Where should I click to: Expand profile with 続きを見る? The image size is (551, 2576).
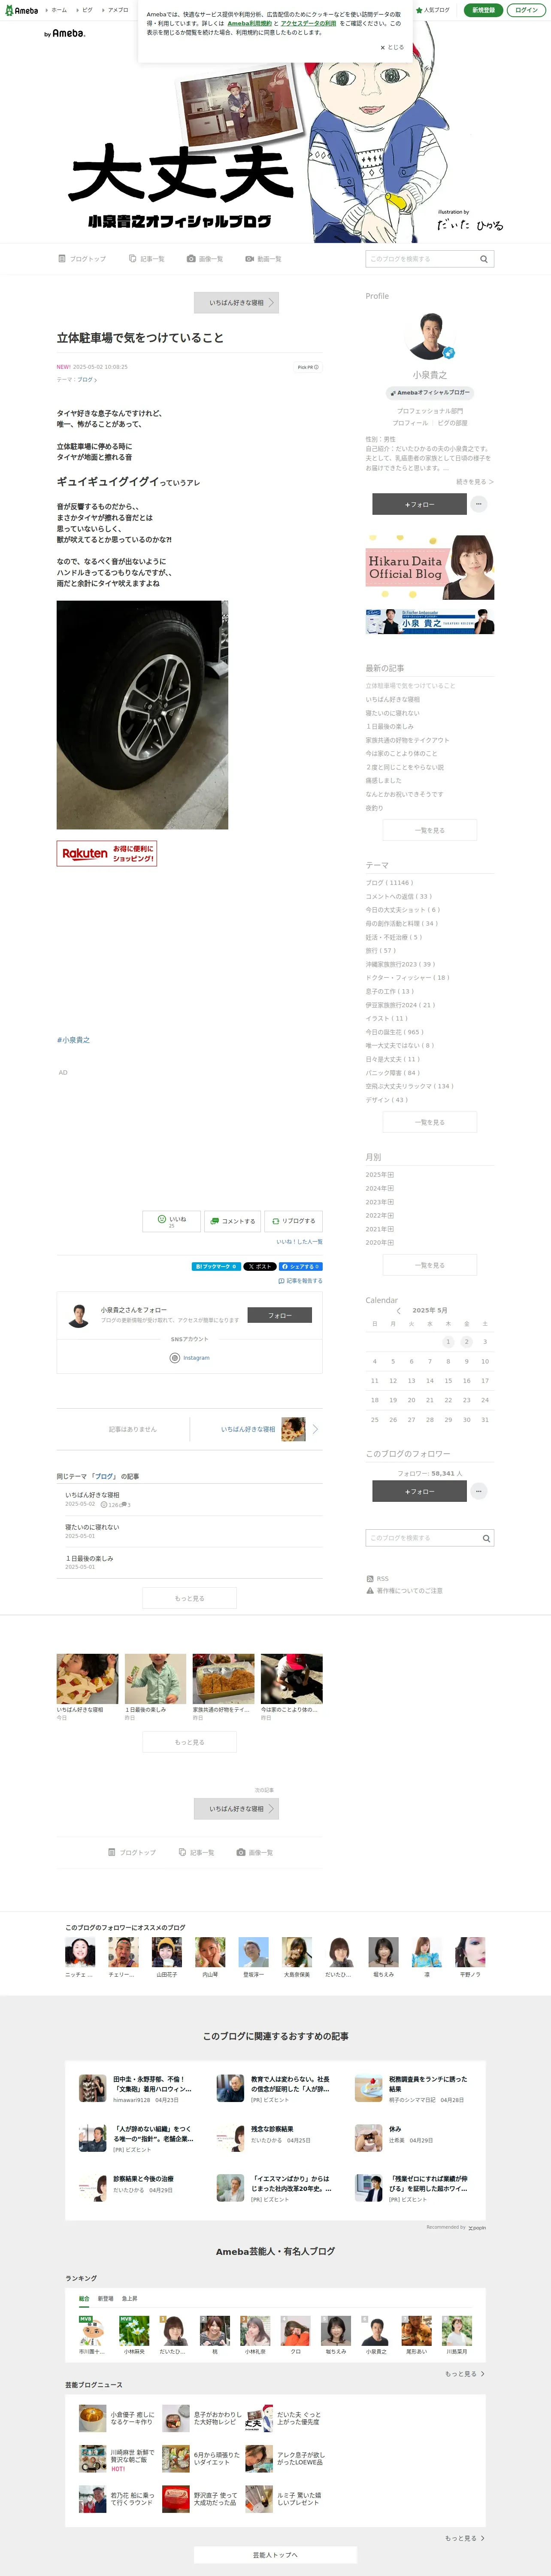click(x=475, y=482)
